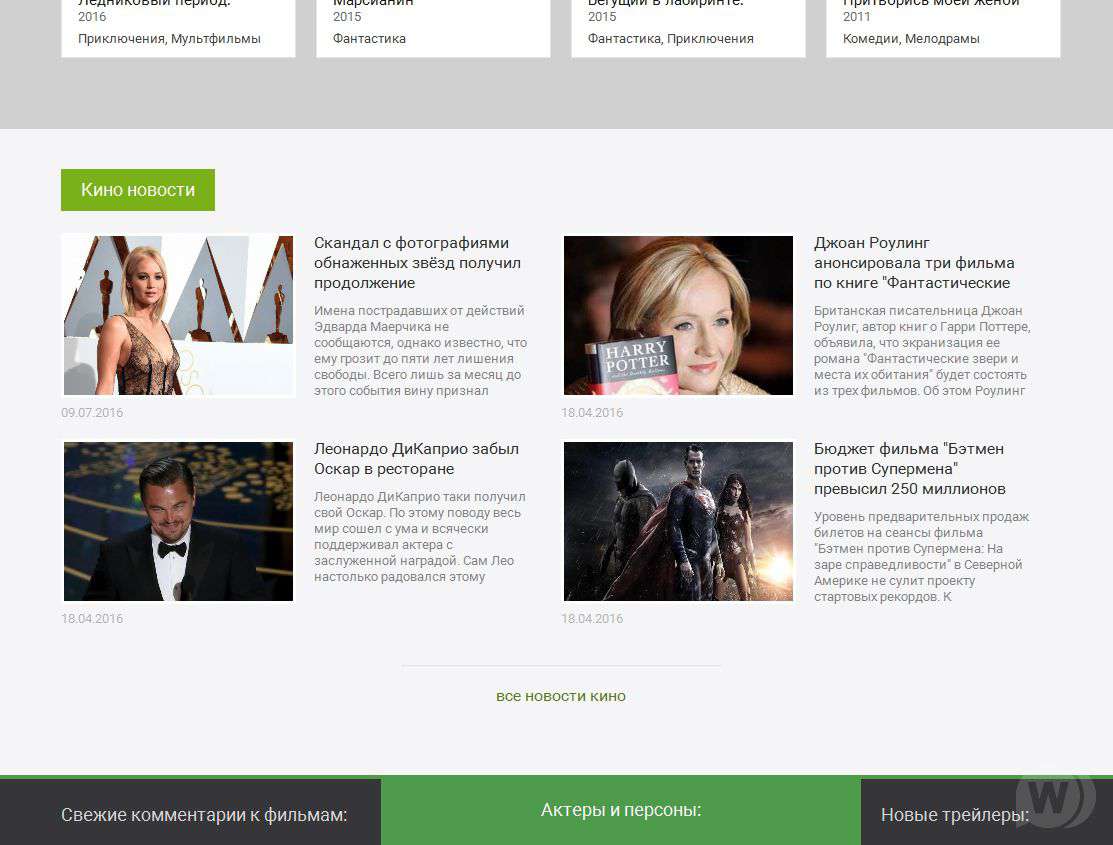Click year '2016' on the first movie card
1113x845 pixels.
(x=92, y=16)
